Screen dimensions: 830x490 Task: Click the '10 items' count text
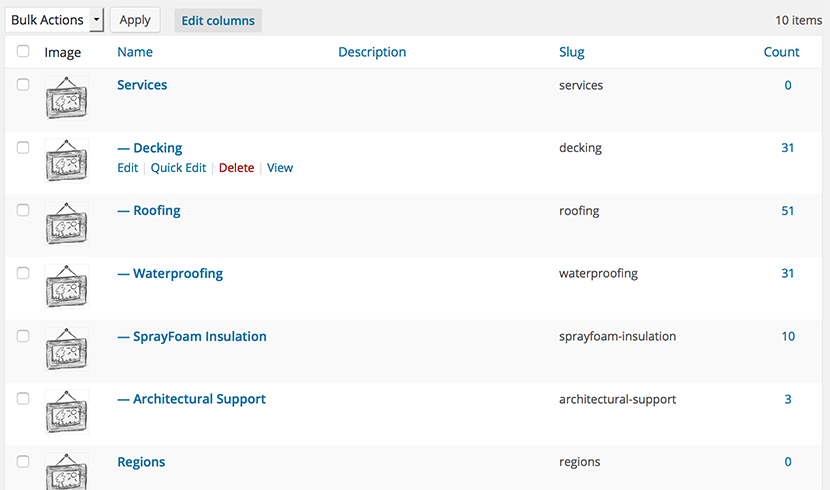[x=798, y=20]
